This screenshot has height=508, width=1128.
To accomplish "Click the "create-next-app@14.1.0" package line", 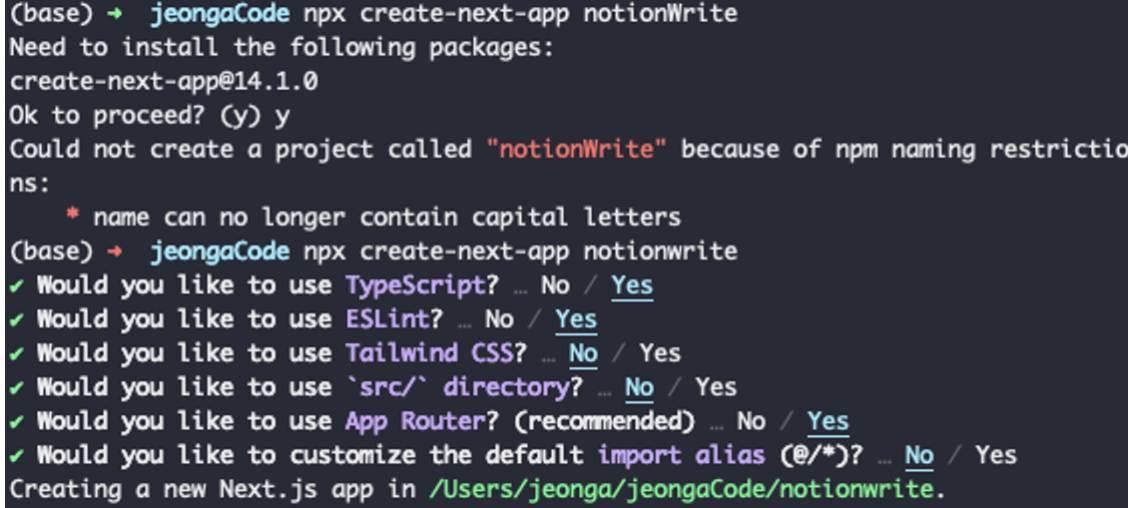I will tap(163, 81).
